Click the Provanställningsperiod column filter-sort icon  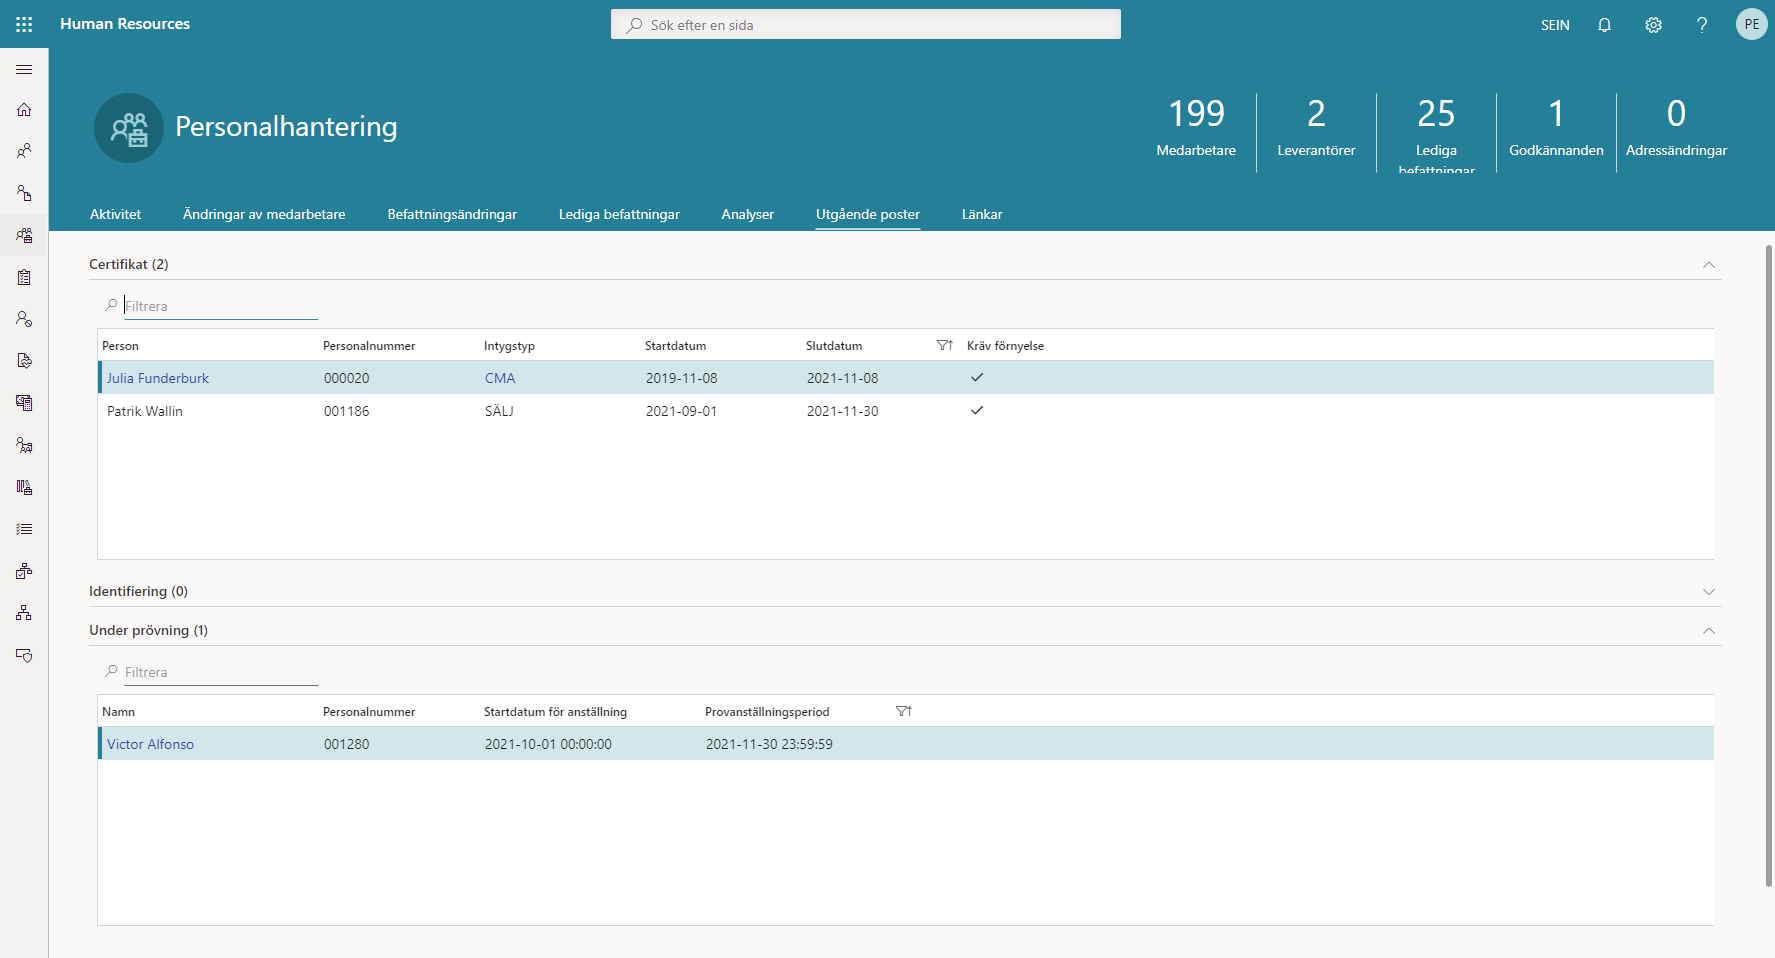(904, 711)
